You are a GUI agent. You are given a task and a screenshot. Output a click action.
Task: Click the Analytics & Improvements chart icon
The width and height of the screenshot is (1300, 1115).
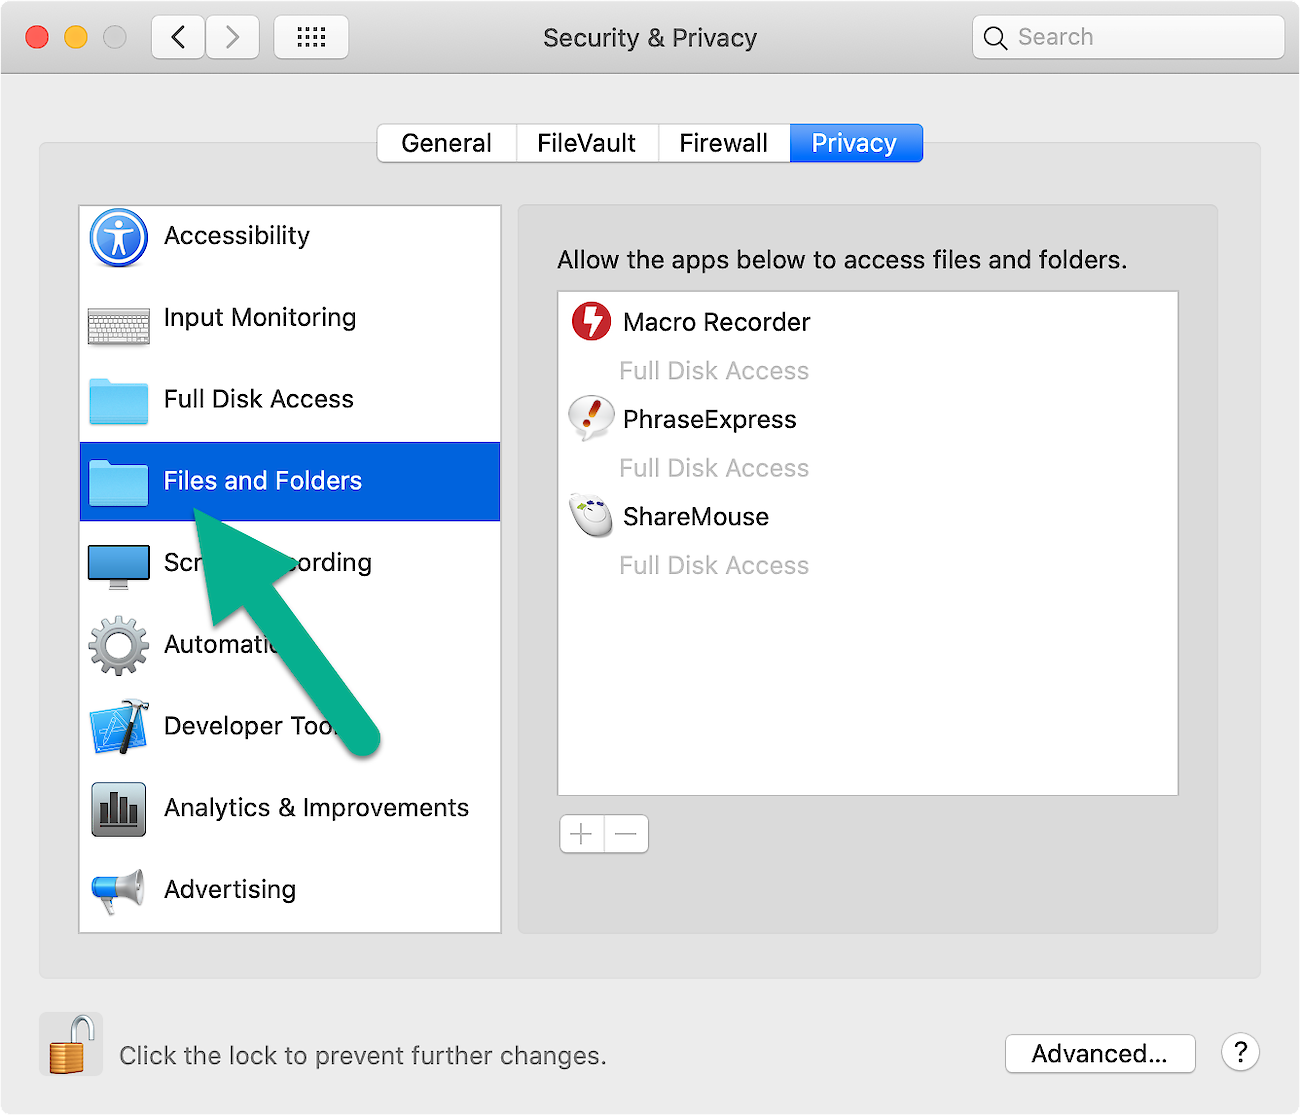(119, 809)
